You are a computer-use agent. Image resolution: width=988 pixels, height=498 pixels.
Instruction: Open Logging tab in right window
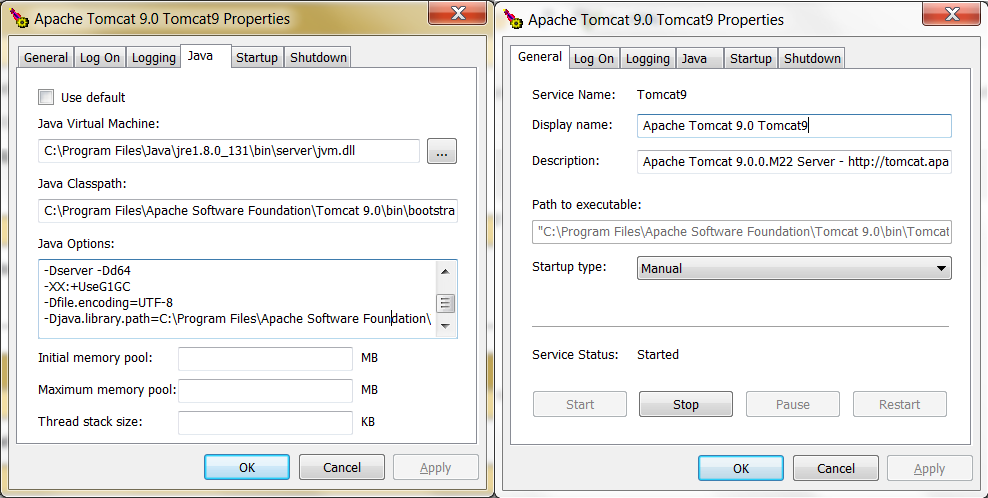[x=648, y=59]
